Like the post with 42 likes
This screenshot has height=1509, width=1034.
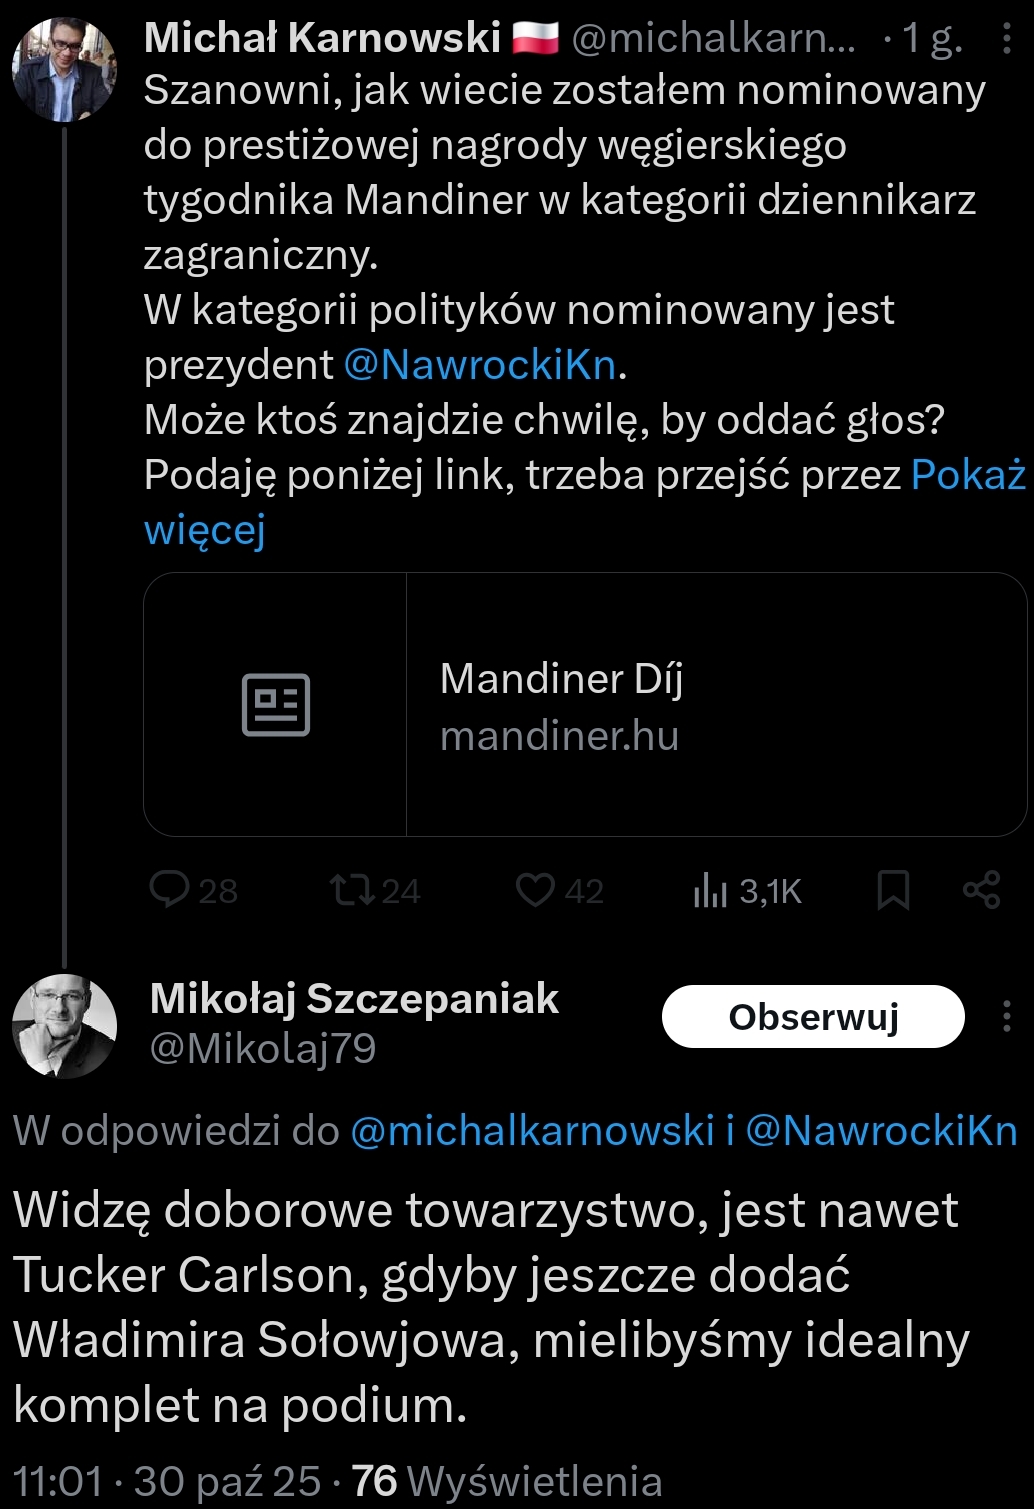pos(536,889)
